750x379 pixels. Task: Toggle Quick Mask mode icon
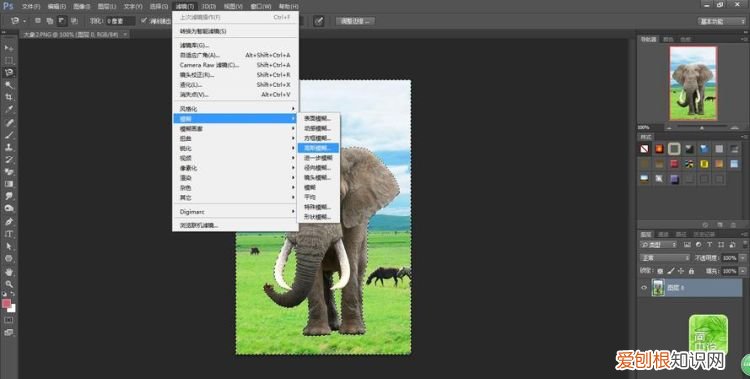pyautogui.click(x=9, y=320)
